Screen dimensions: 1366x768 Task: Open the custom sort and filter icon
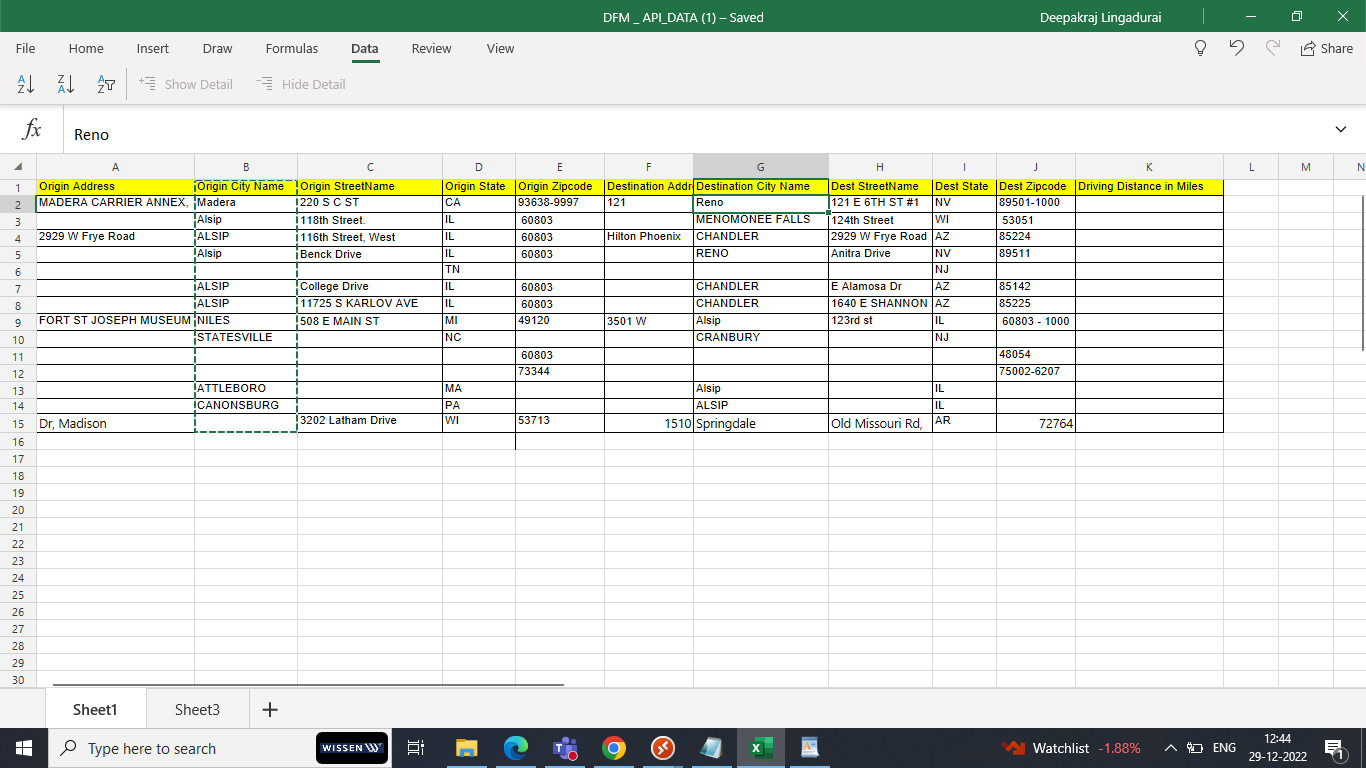point(106,84)
